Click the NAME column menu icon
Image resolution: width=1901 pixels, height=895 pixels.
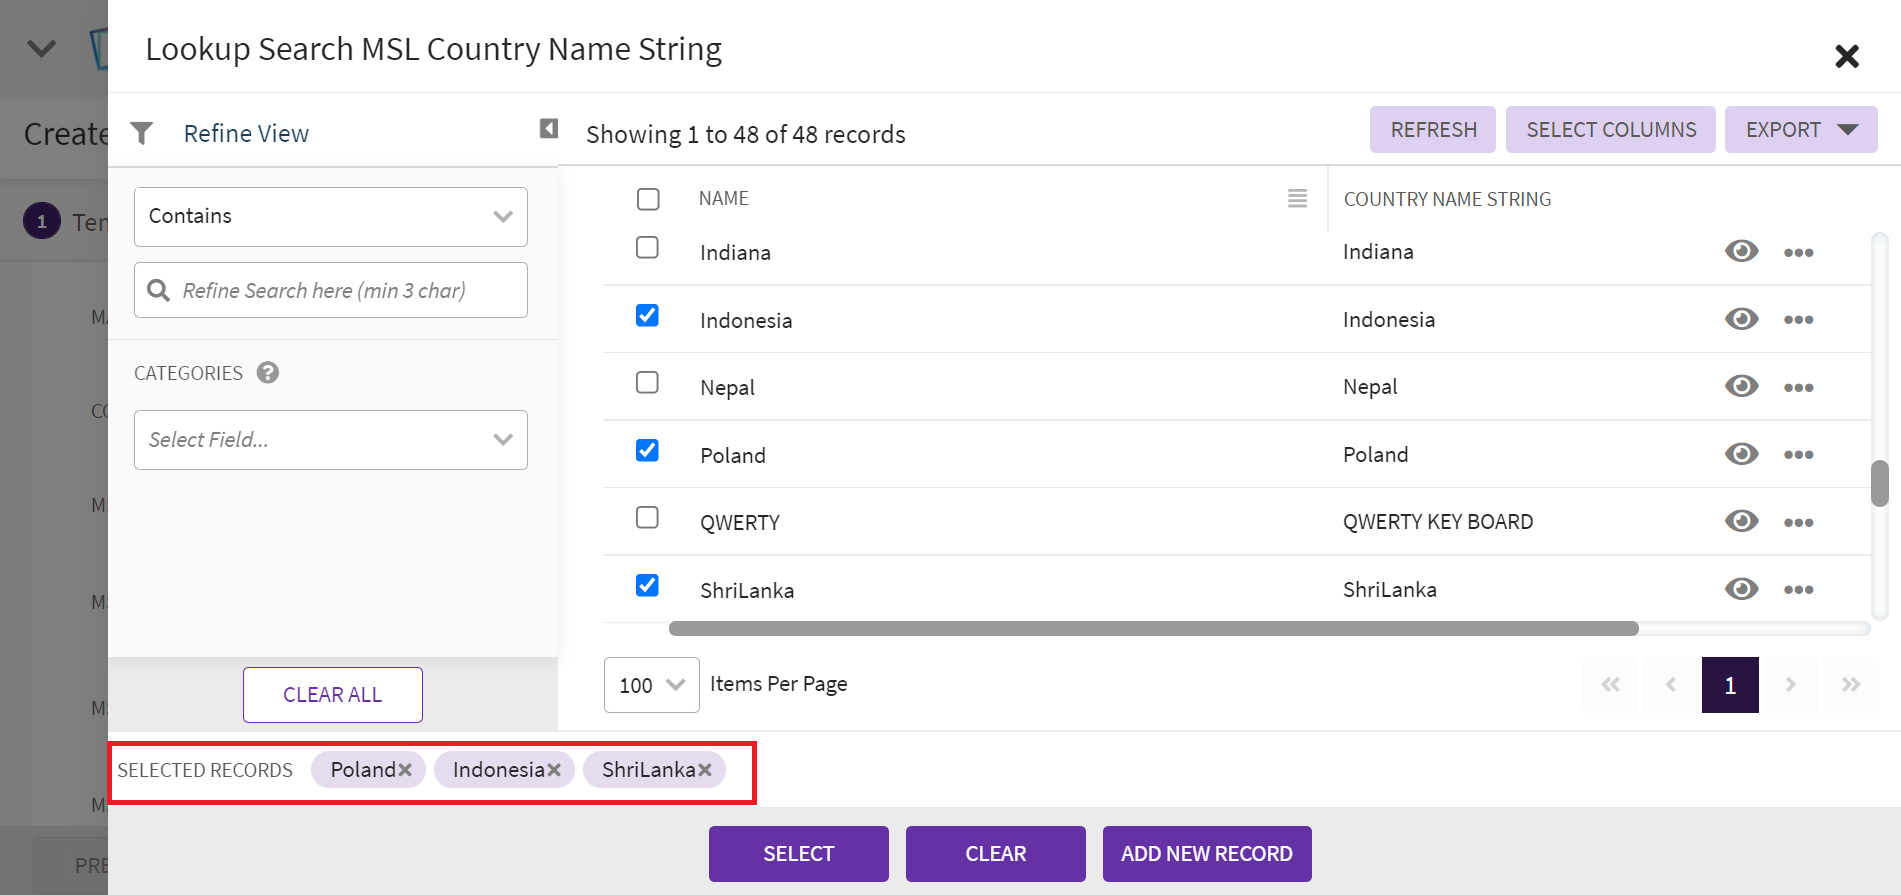pyautogui.click(x=1297, y=199)
